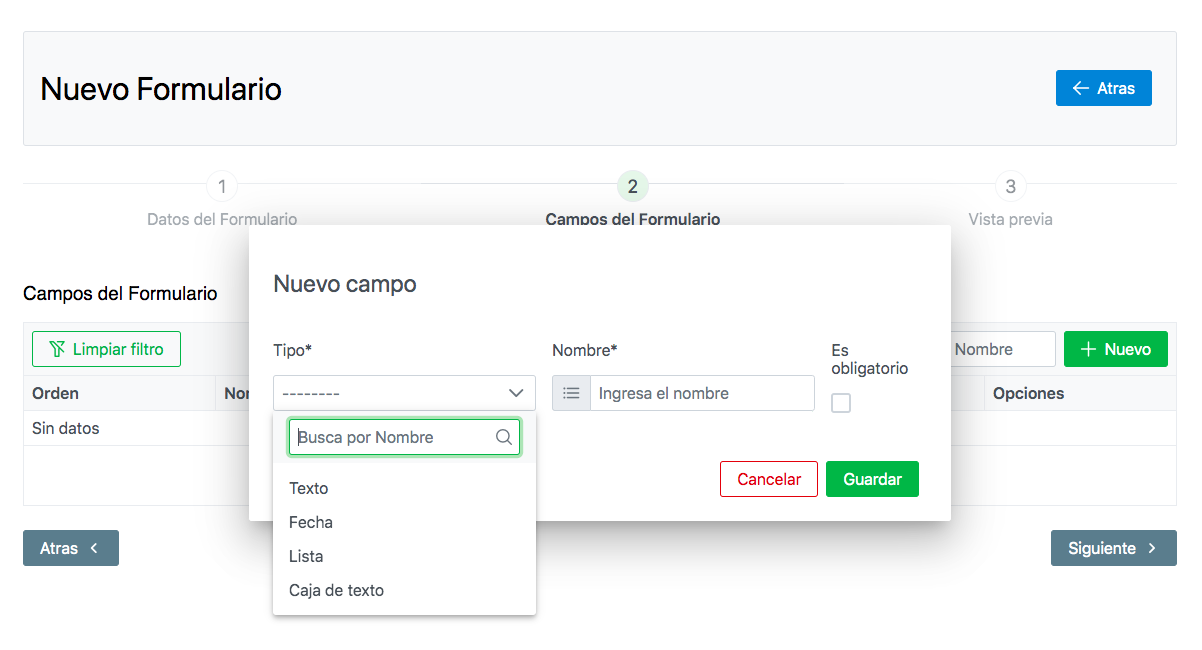Viewport: 1202px width, 650px height.
Task: Click the list icon beside Nombre field
Action: 571,393
